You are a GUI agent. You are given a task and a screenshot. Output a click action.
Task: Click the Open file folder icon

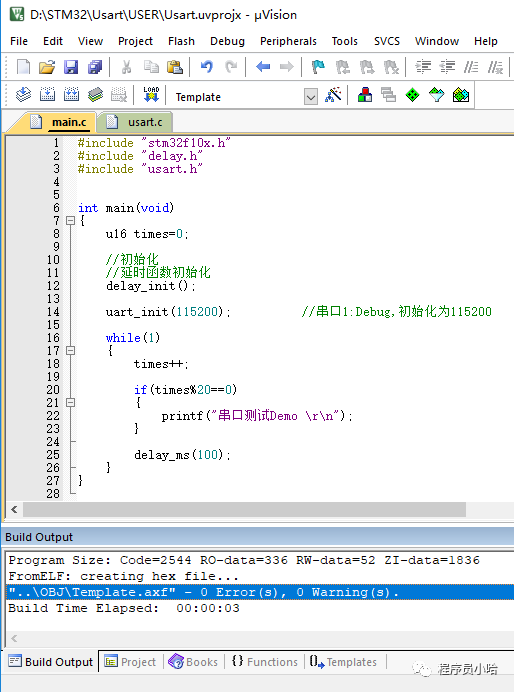tap(47, 67)
